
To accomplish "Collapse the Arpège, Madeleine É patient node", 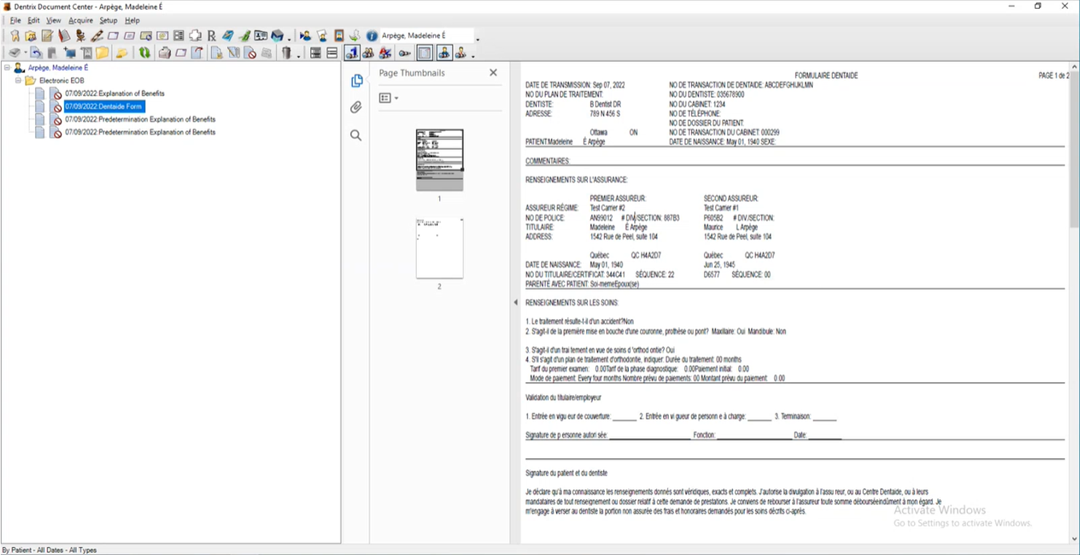I will (x=7, y=68).
